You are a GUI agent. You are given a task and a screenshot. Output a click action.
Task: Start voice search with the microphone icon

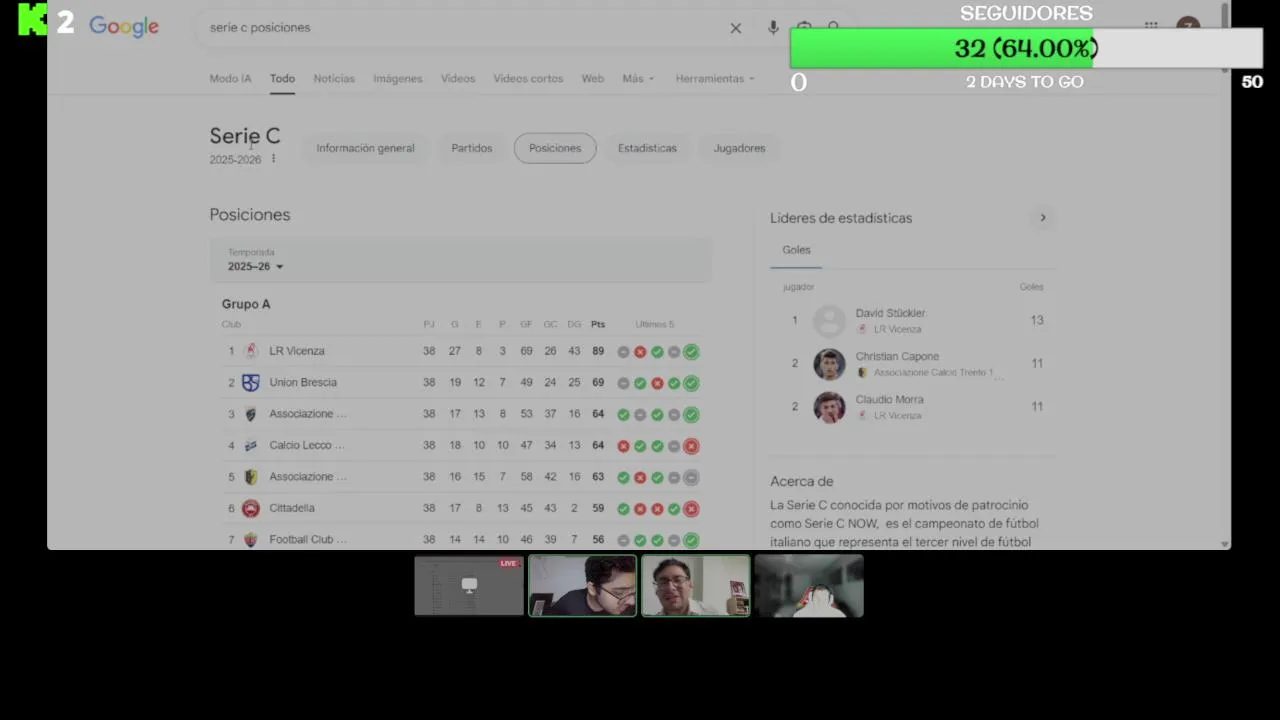773,28
